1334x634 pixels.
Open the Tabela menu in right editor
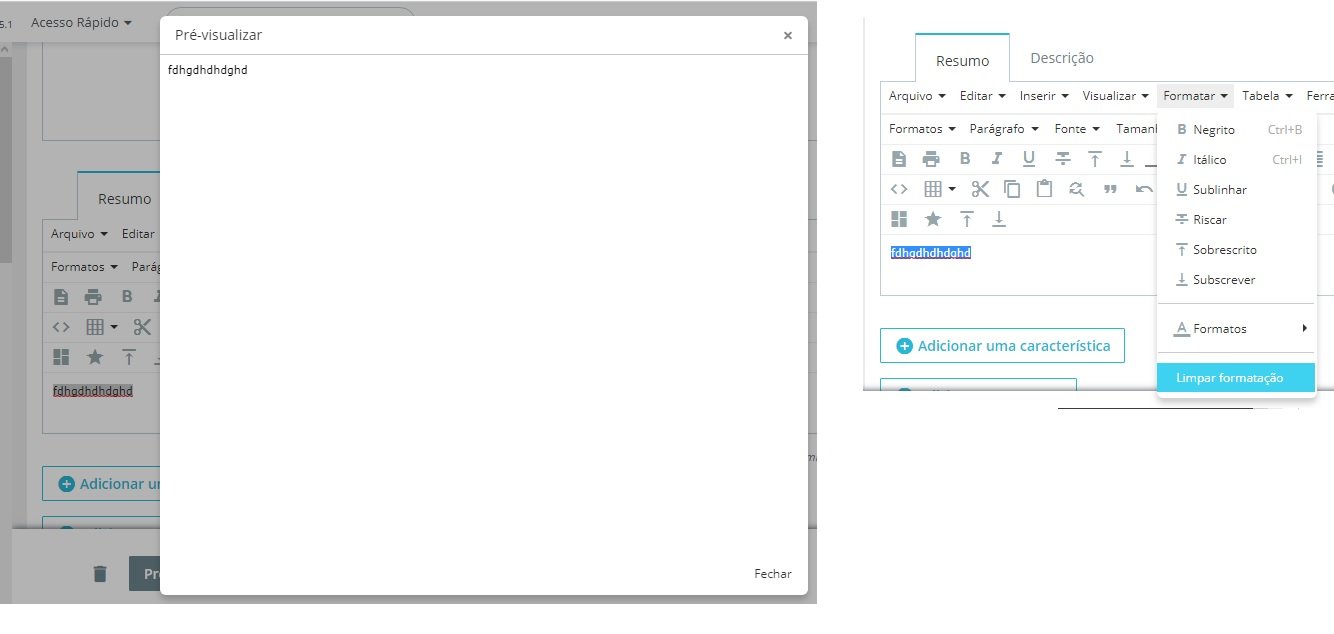click(x=1268, y=96)
